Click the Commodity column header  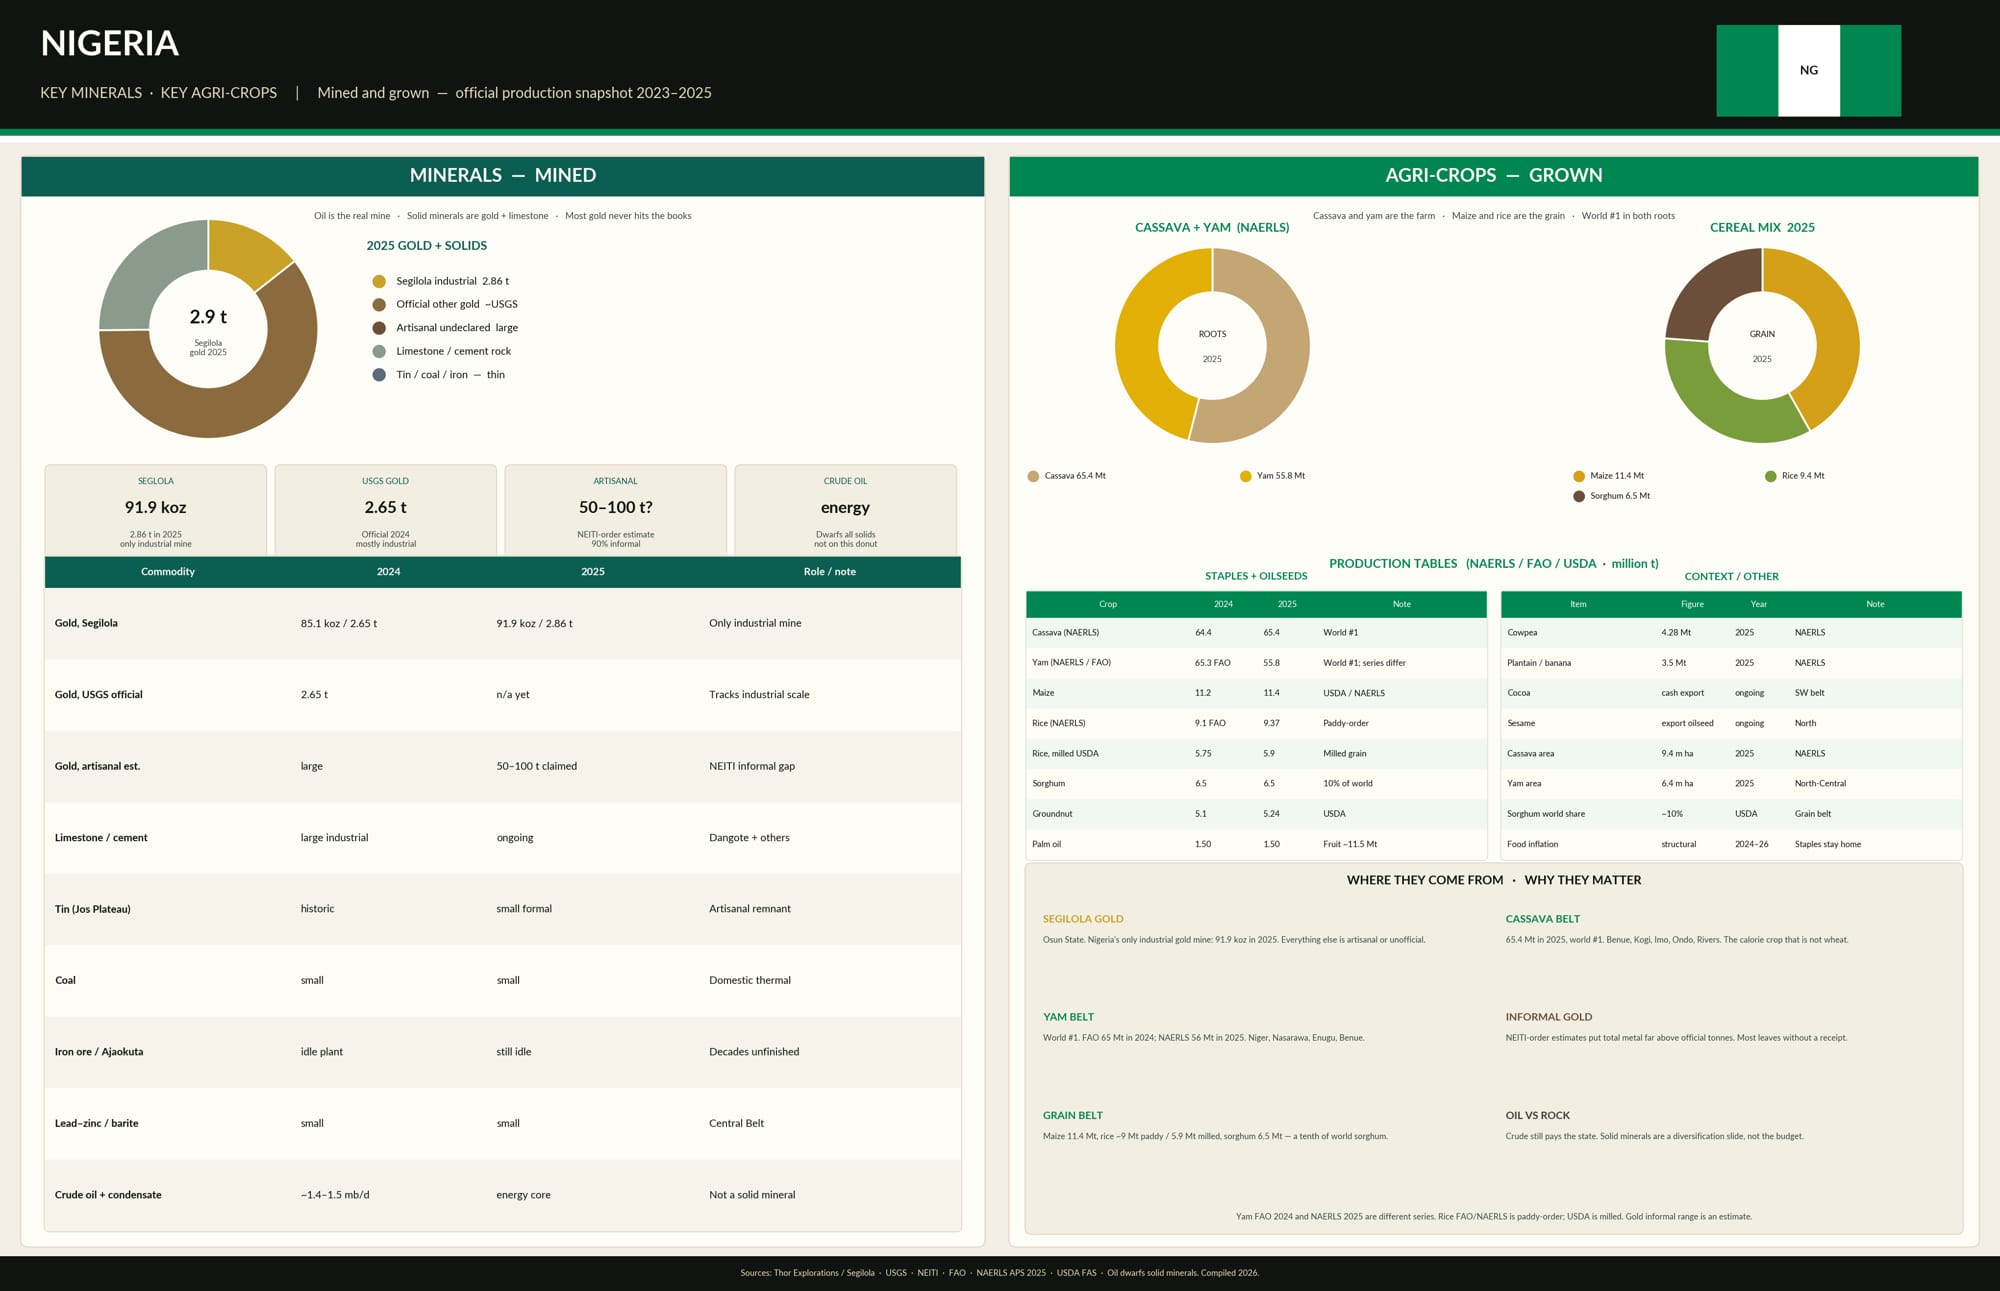pyautogui.click(x=168, y=572)
